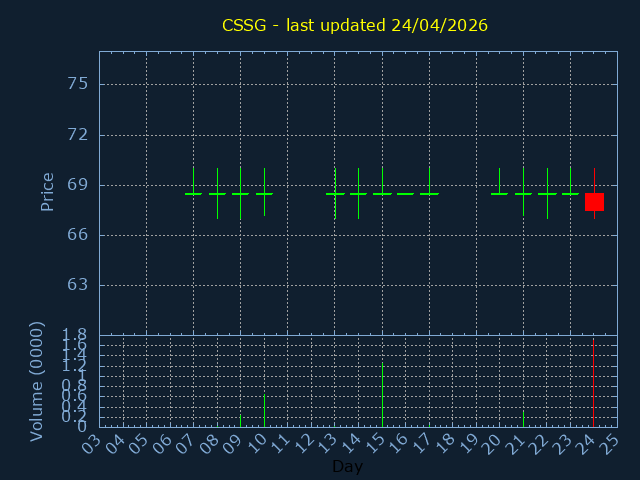Select the 25 day tick label
640x480 pixels.
[610, 442]
